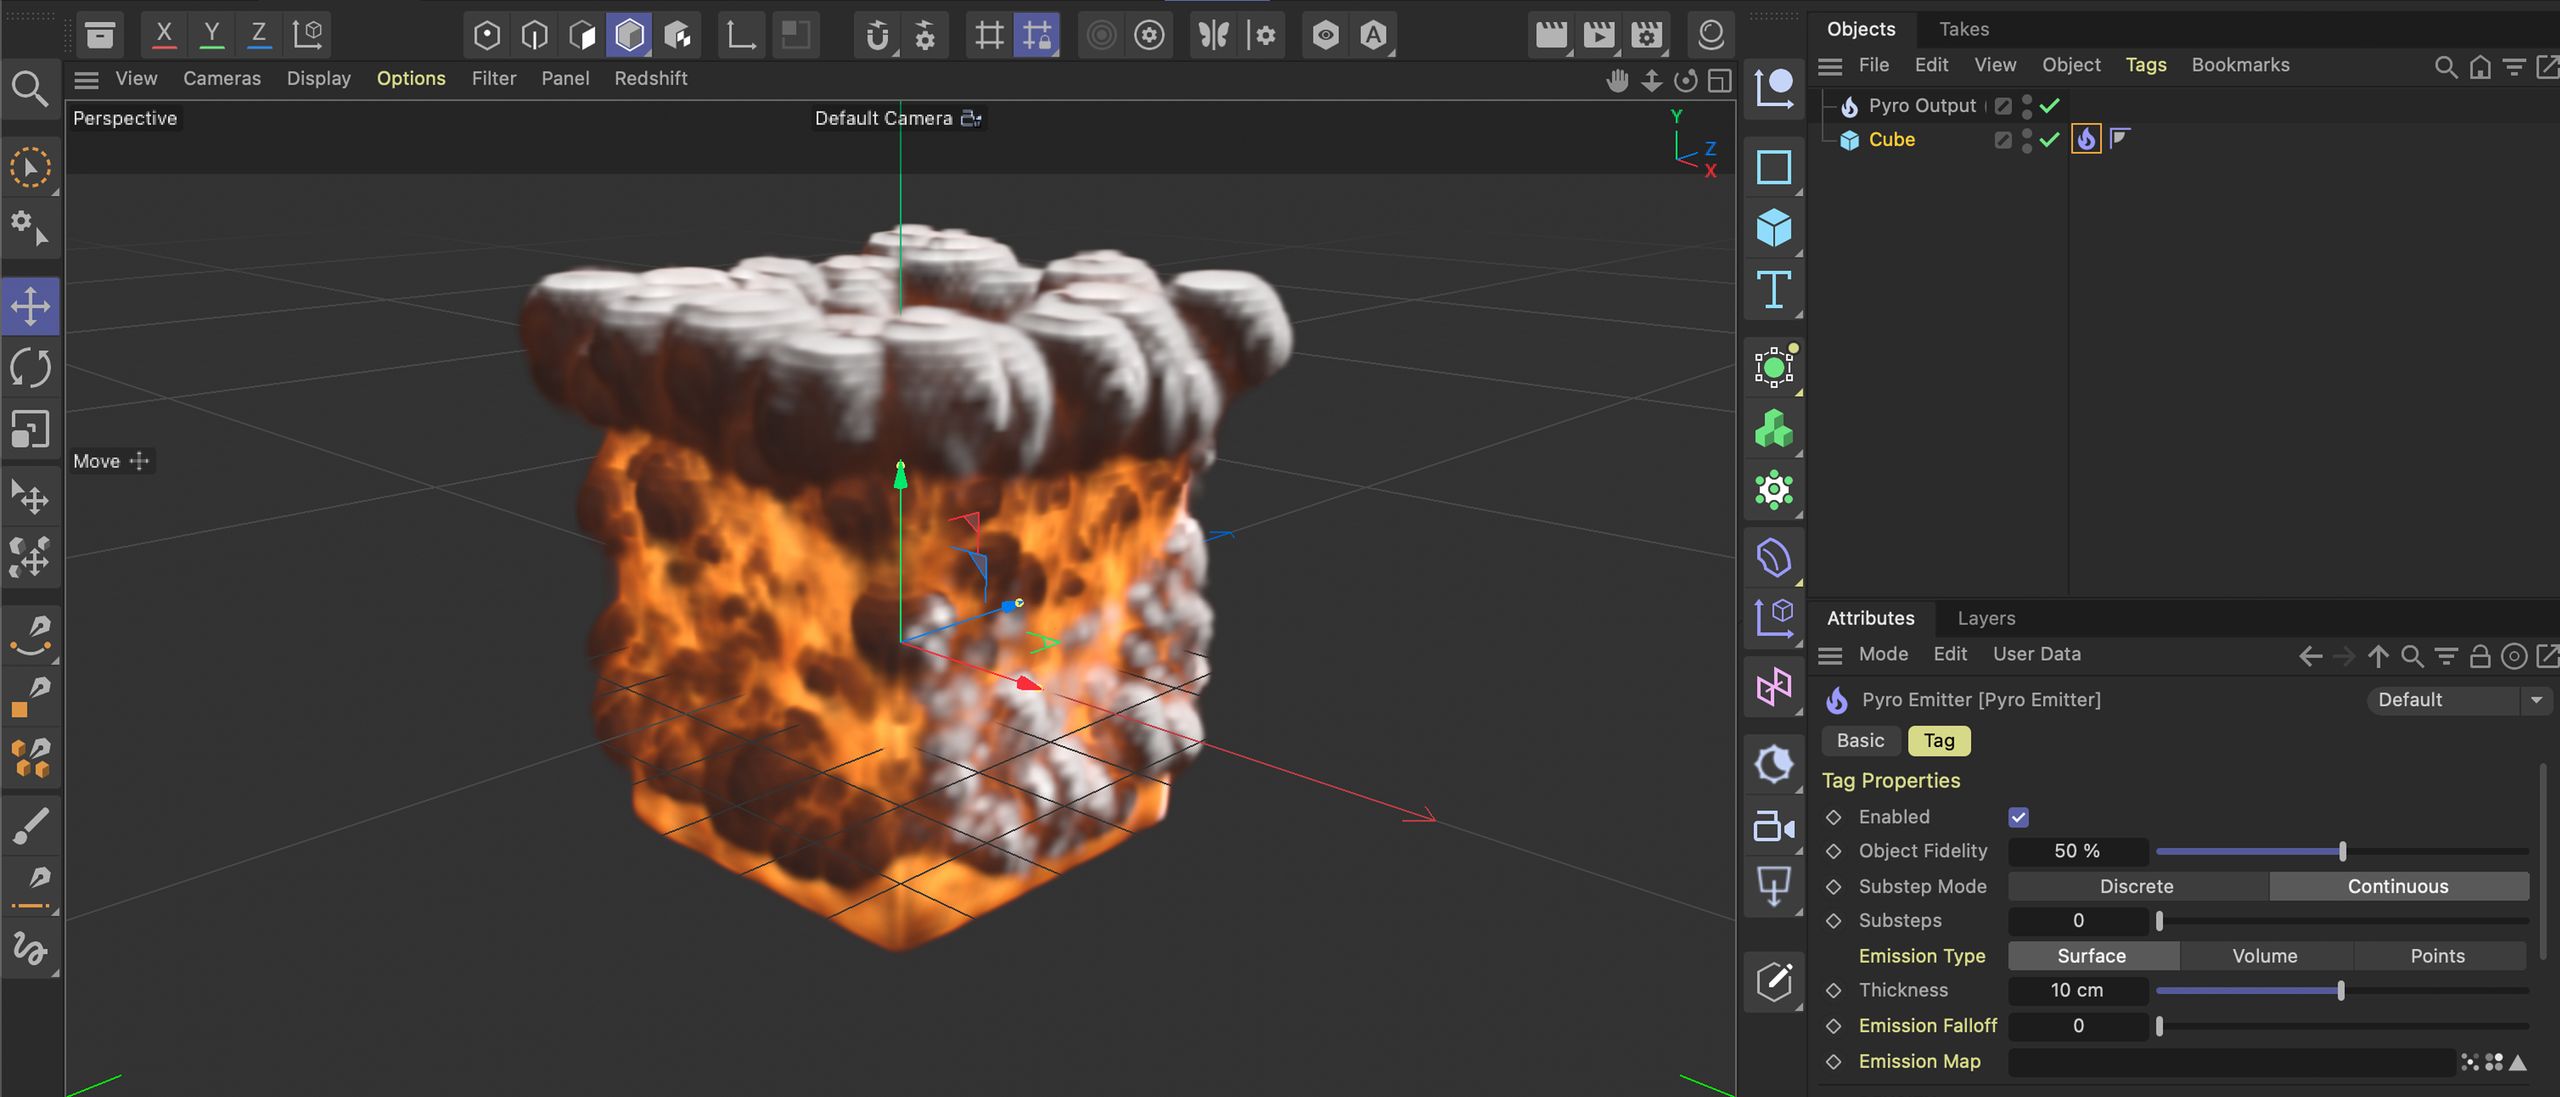Open the viewport hamburger menu beside View

87,79
